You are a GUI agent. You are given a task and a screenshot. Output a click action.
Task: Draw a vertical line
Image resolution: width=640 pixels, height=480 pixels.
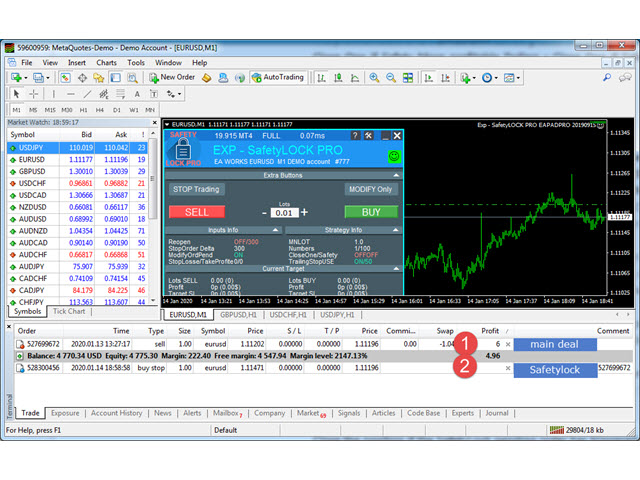coord(53,94)
